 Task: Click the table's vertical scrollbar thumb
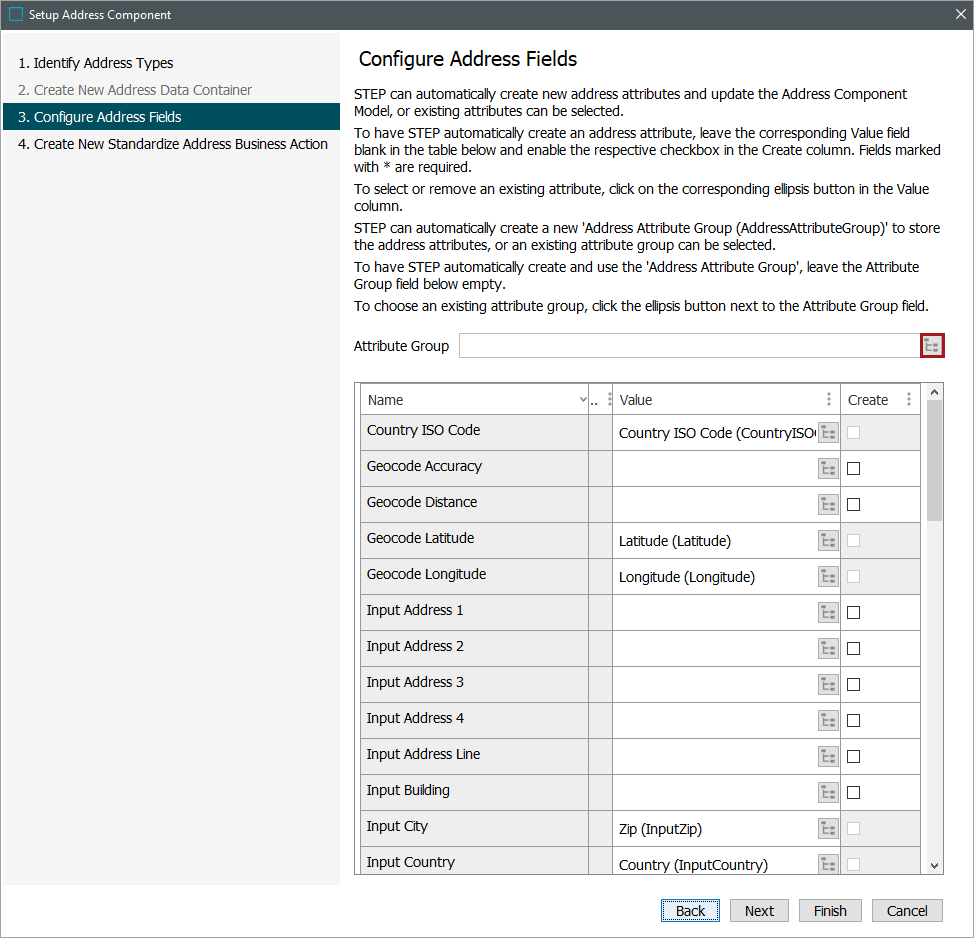934,460
